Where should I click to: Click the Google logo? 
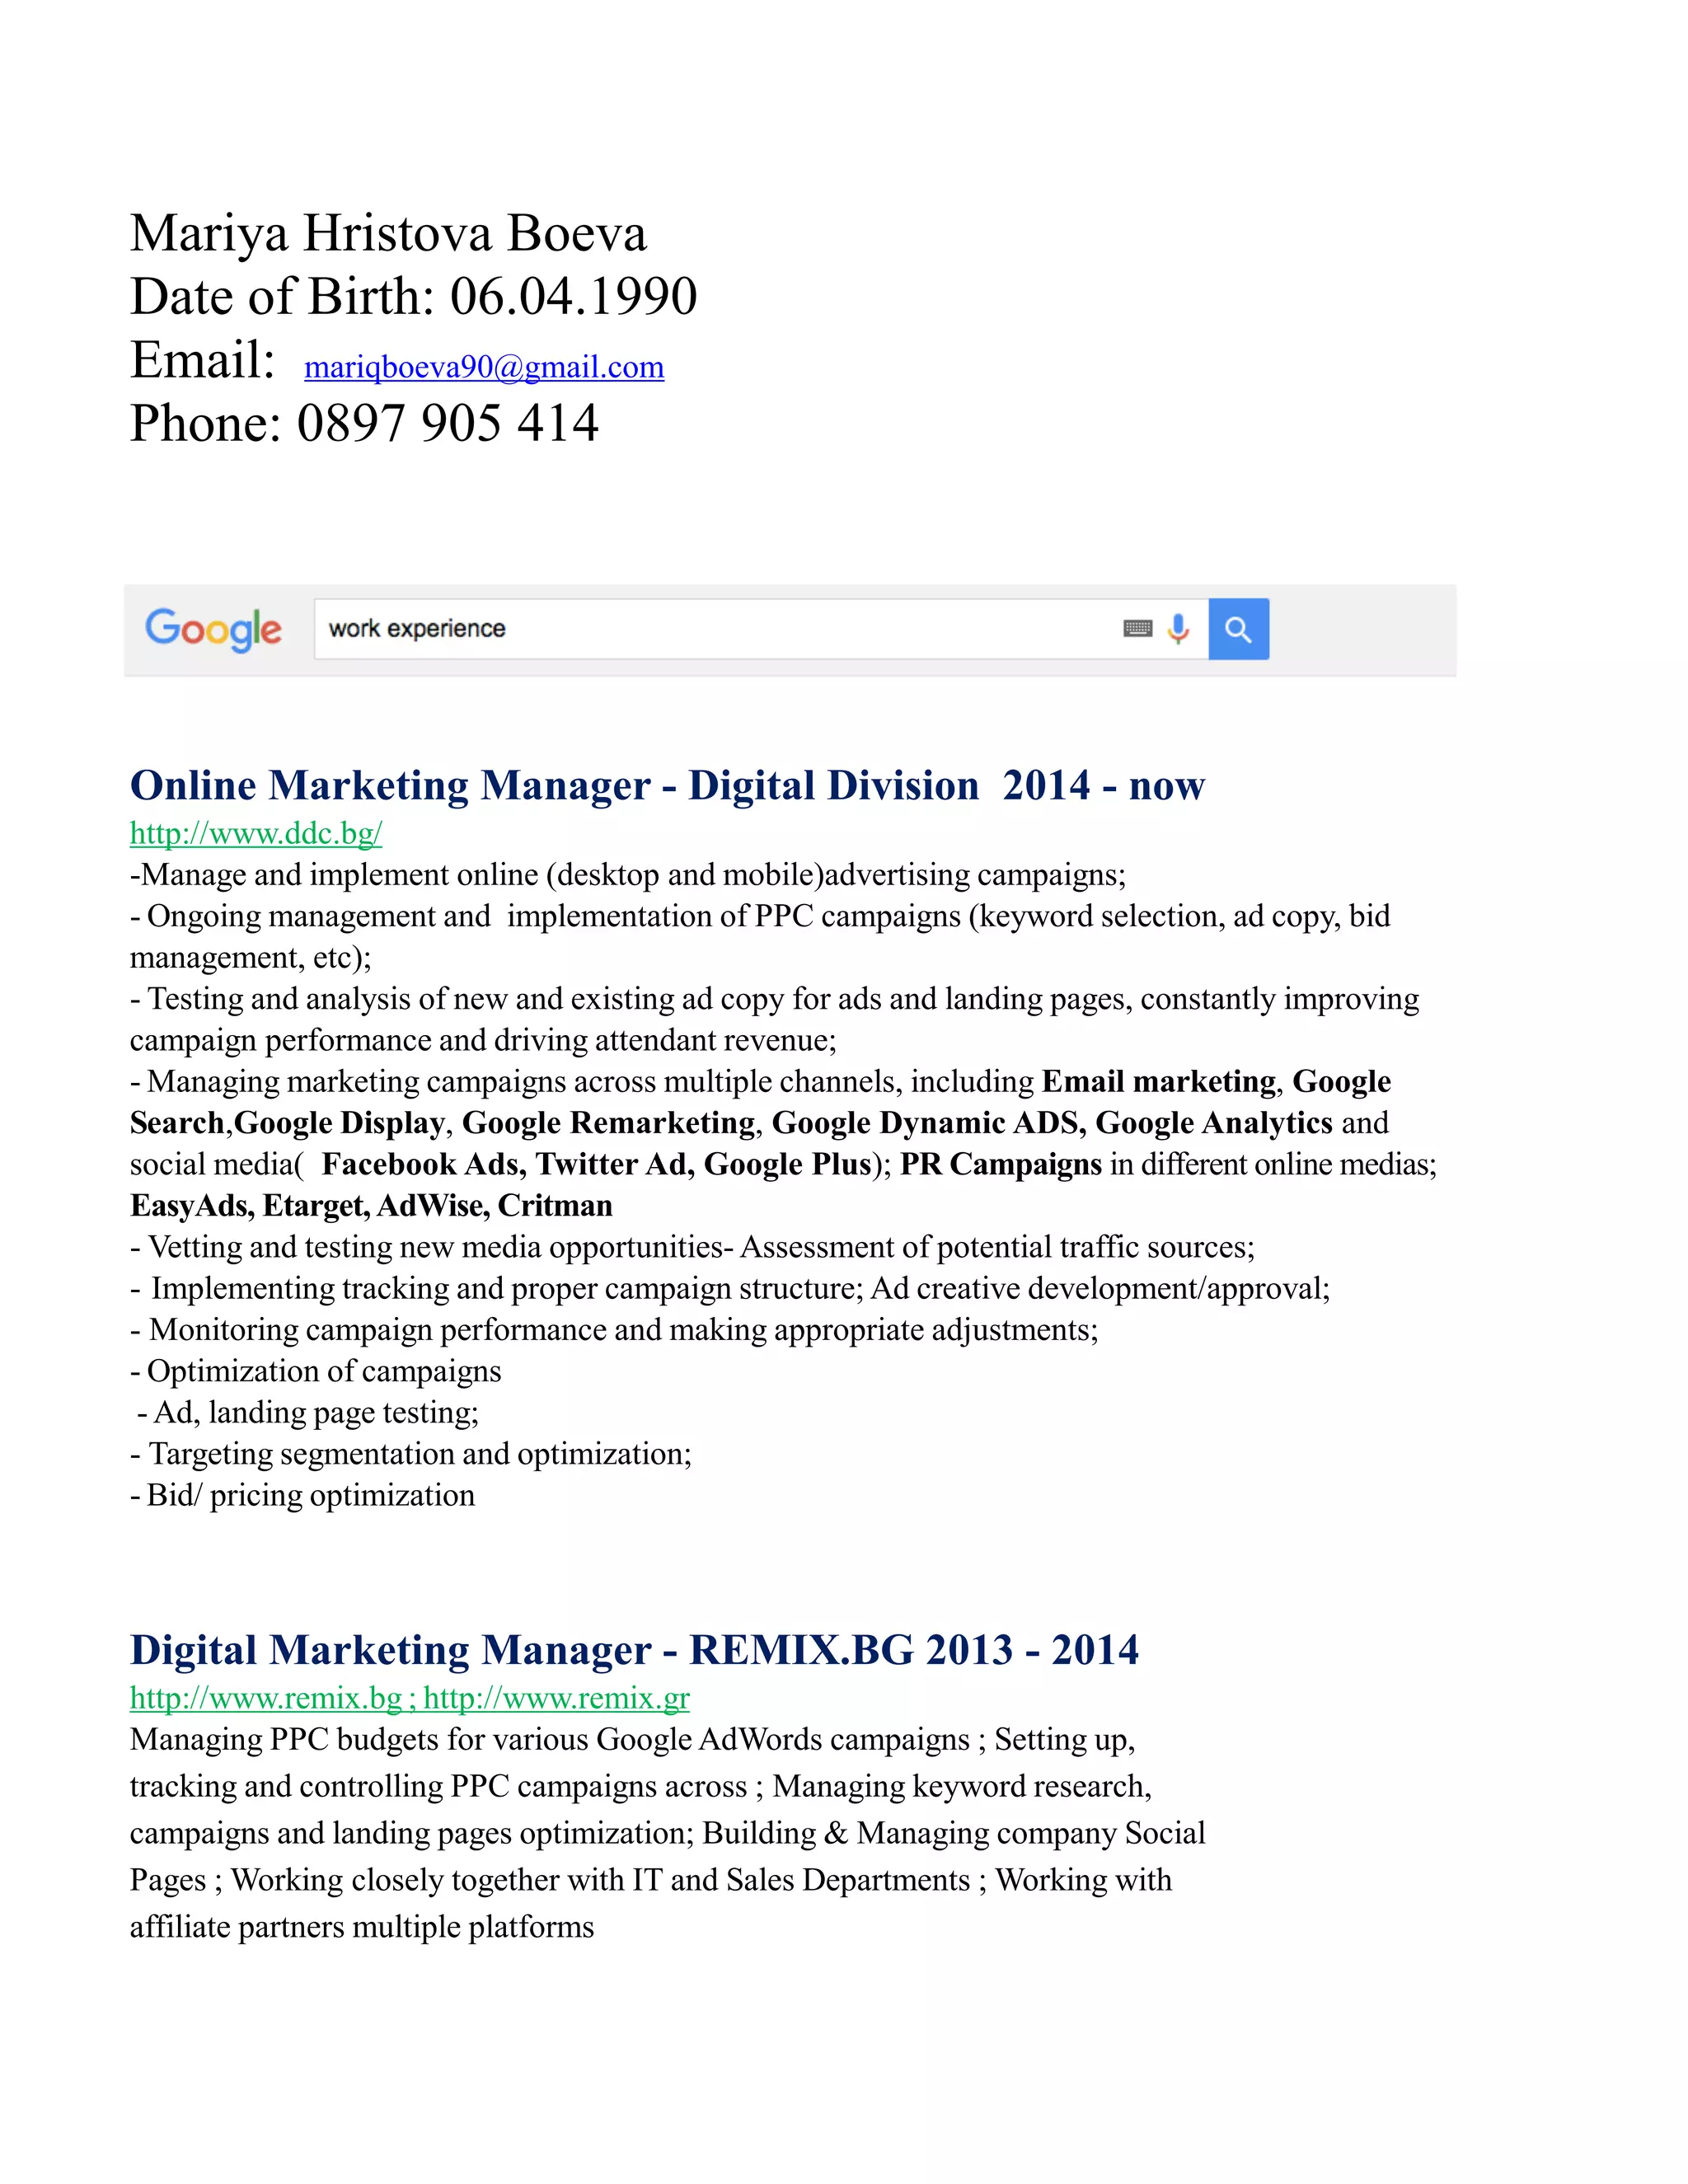coord(213,629)
